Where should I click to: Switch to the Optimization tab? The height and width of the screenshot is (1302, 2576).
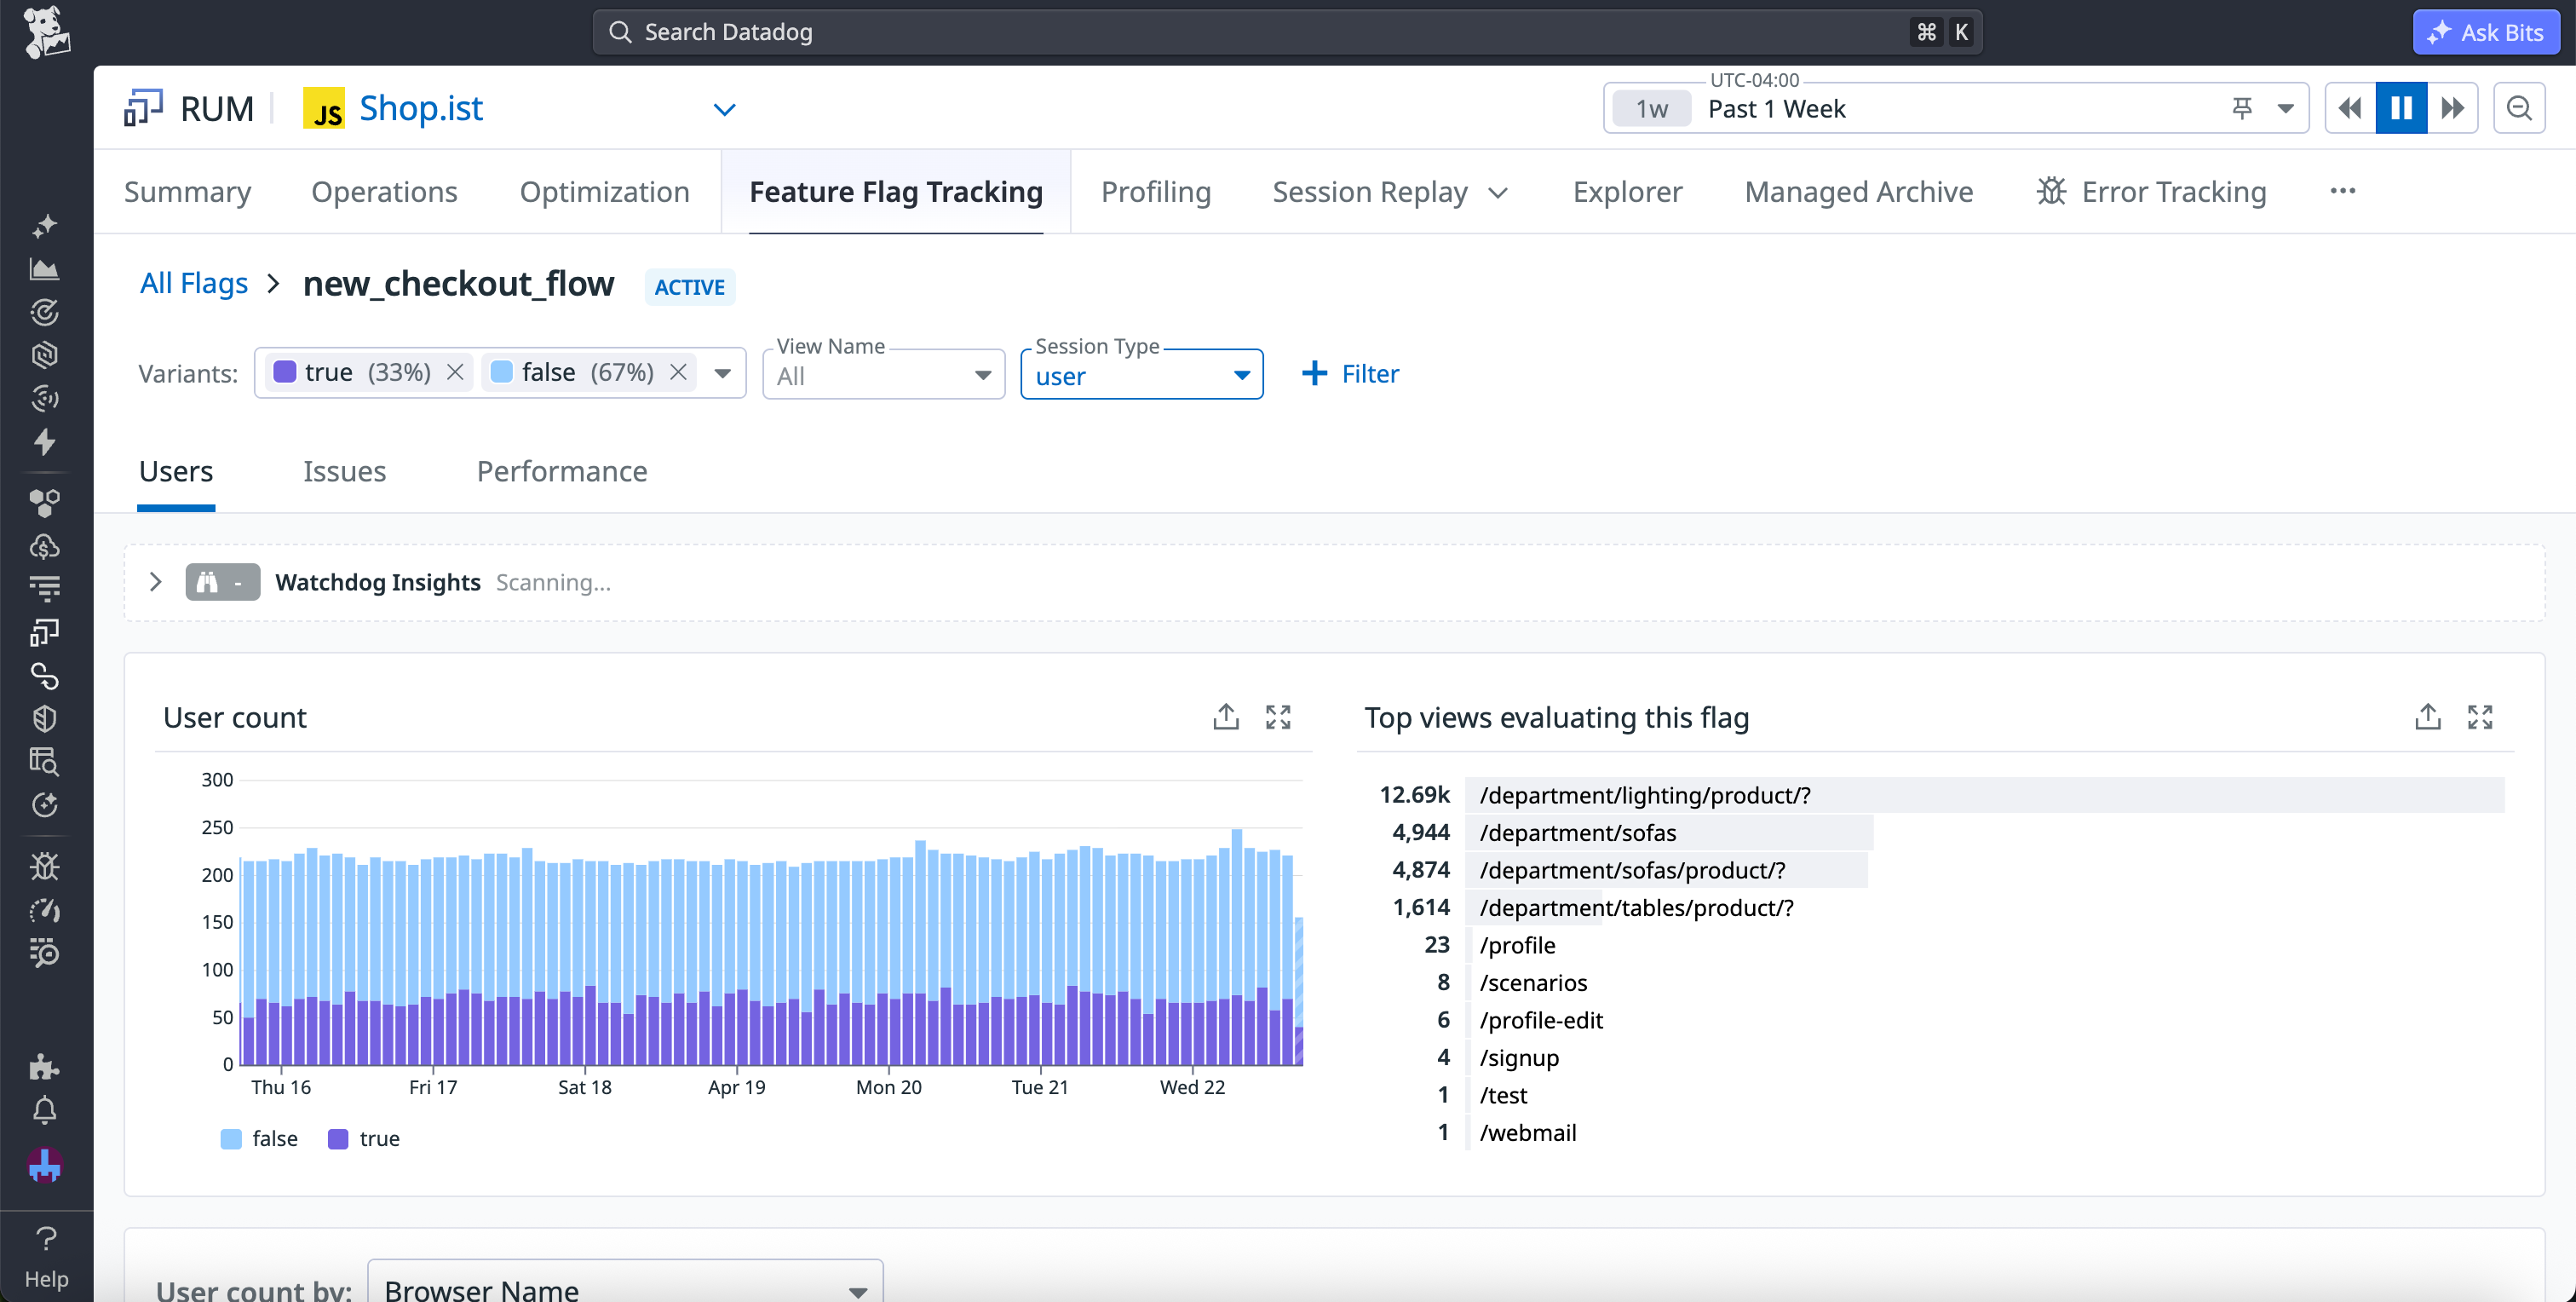coord(604,191)
